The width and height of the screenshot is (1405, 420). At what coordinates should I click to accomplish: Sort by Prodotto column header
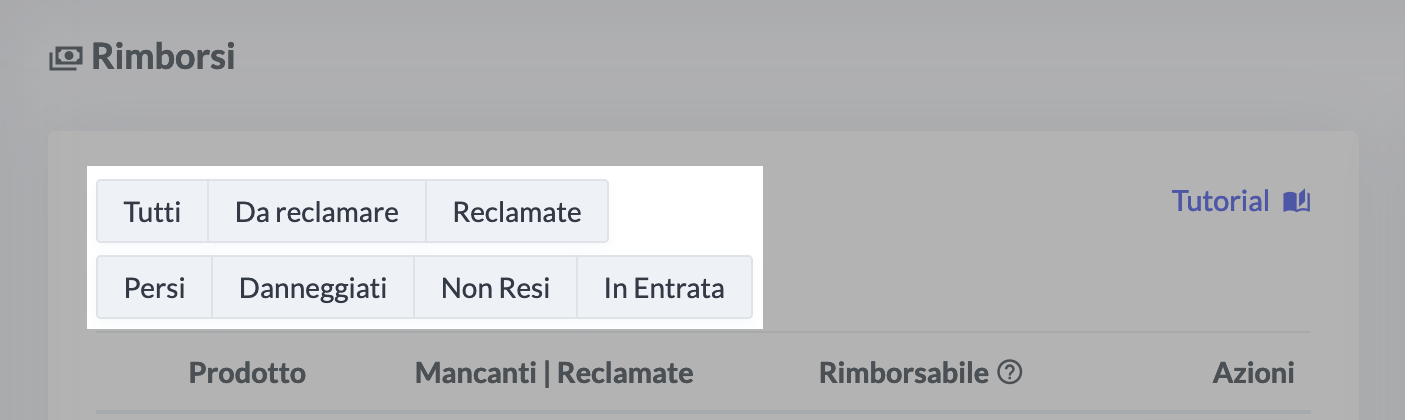point(247,374)
